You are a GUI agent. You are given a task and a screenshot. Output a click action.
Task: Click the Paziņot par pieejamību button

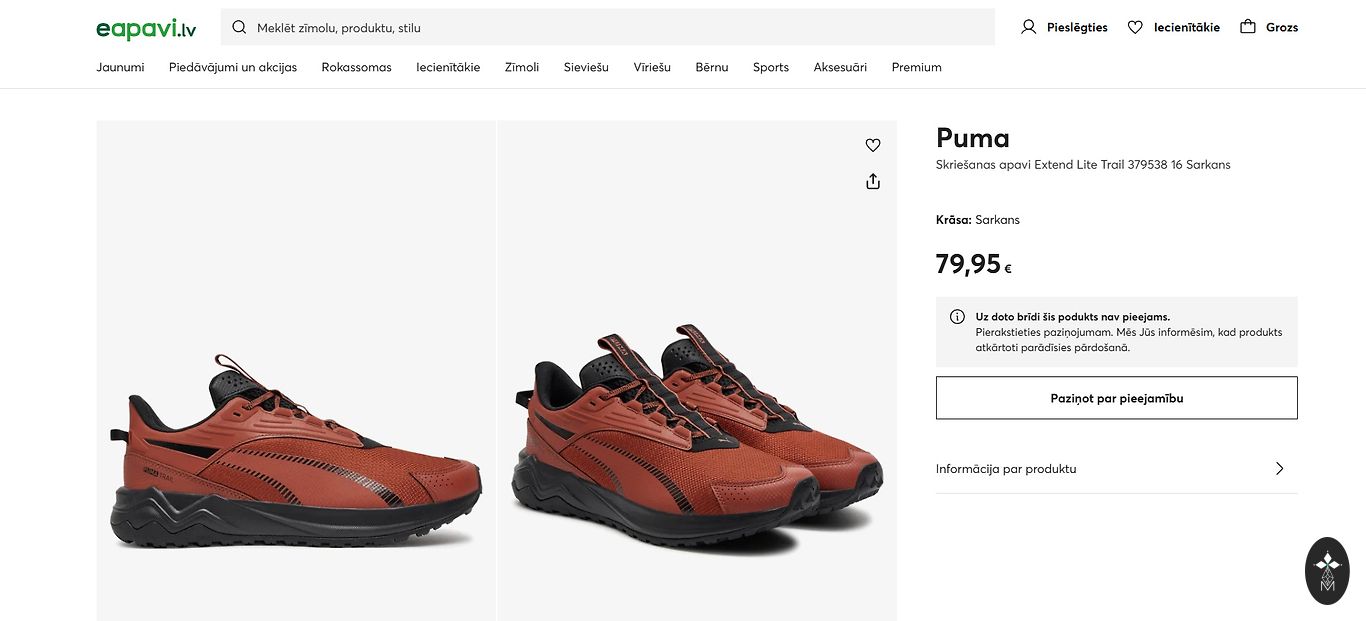click(1116, 398)
